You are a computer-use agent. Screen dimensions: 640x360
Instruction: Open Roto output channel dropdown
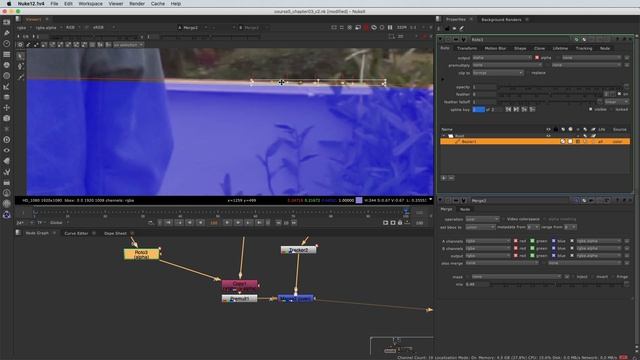coord(502,58)
